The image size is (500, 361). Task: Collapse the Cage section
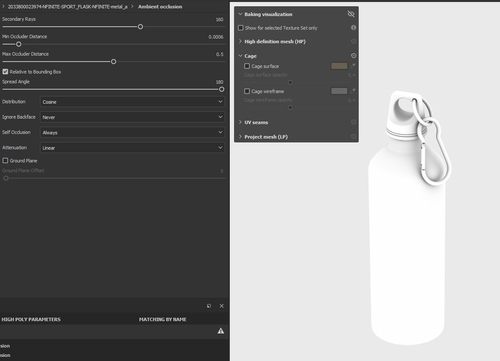click(240, 56)
